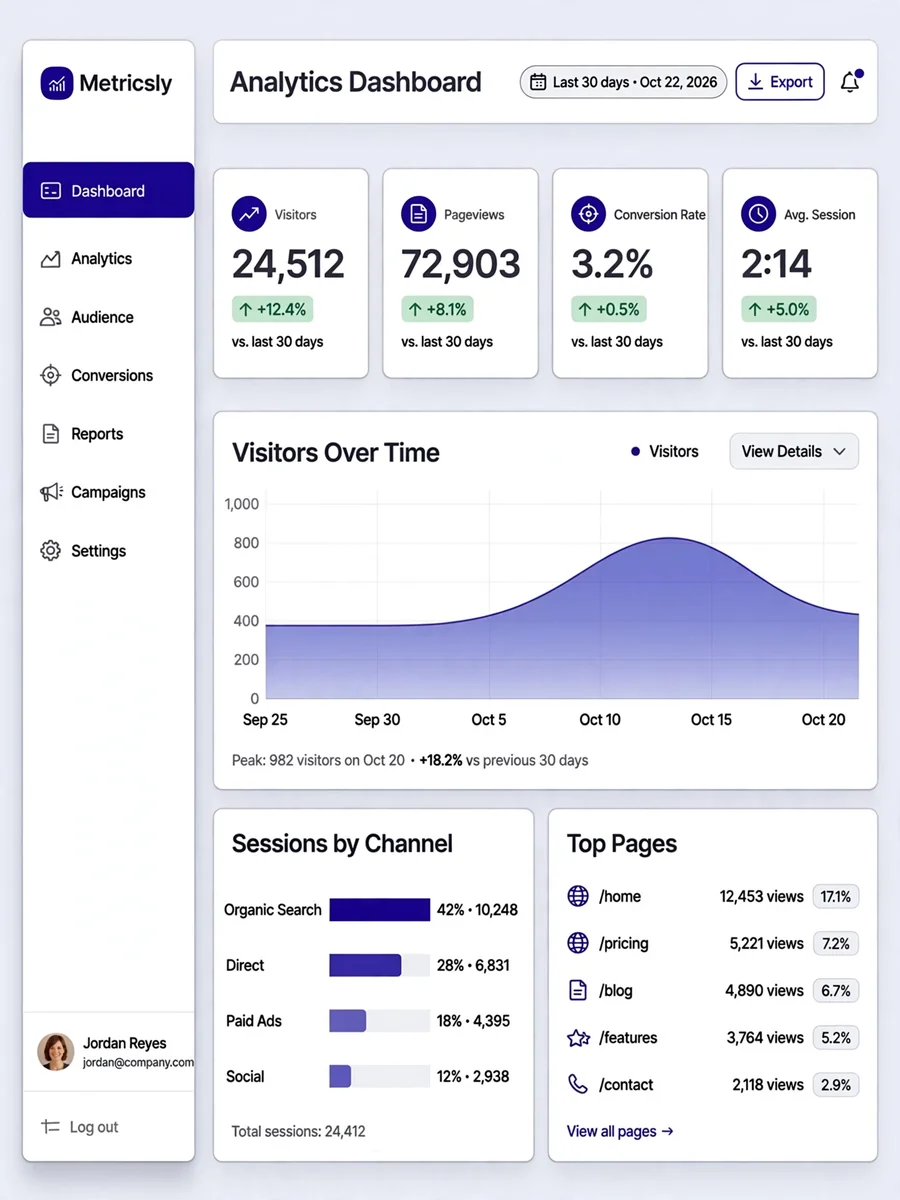
Task: Click the megaphone icon for Campaigns
Action: [51, 492]
